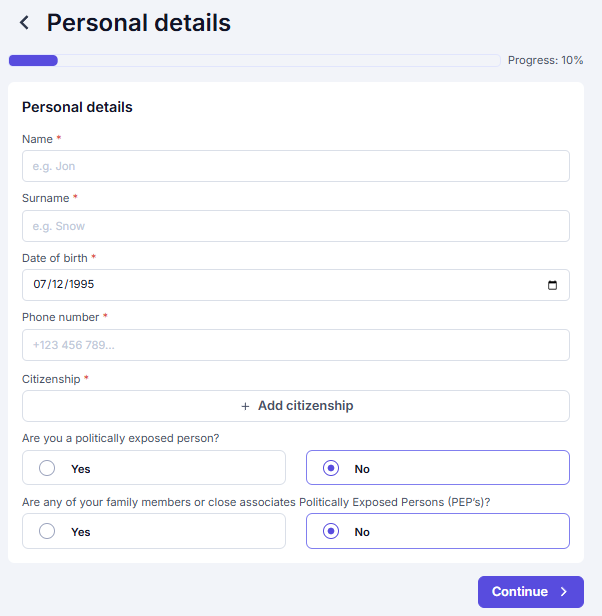Image resolution: width=602 pixels, height=616 pixels.
Task: Click the month portion of birth date
Action: tap(40, 284)
